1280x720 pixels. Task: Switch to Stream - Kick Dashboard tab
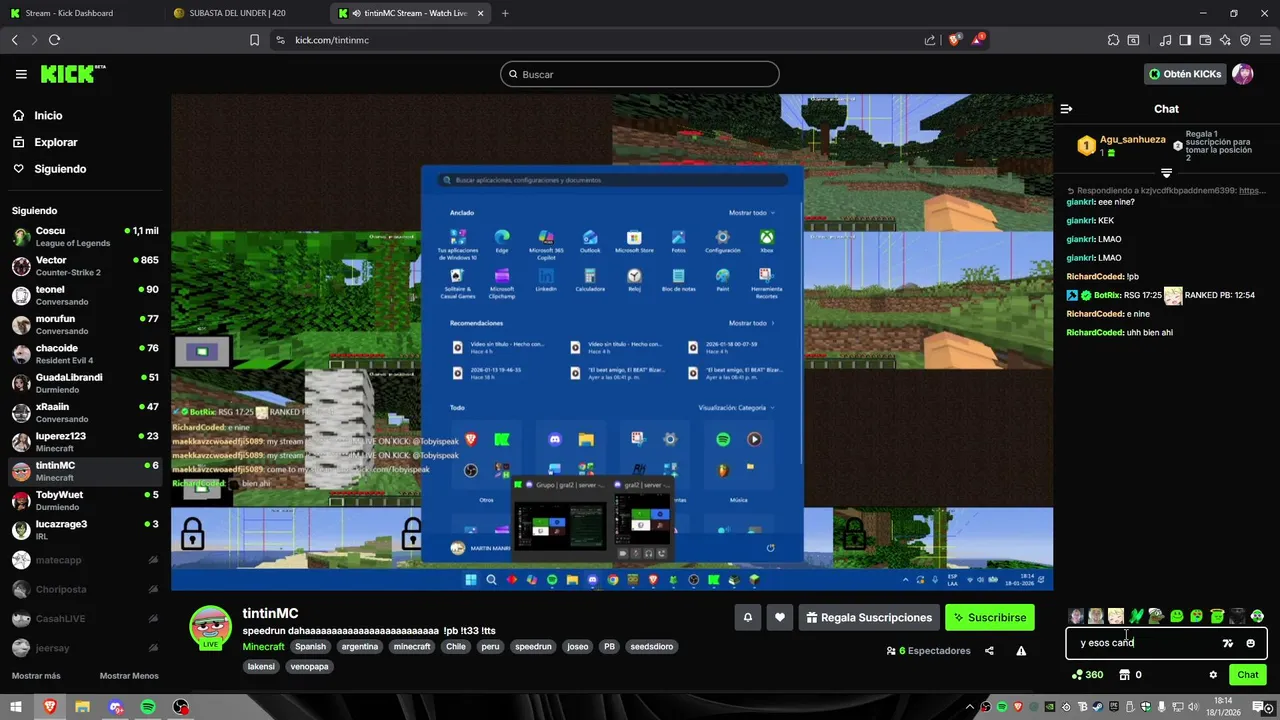pyautogui.click(x=81, y=13)
